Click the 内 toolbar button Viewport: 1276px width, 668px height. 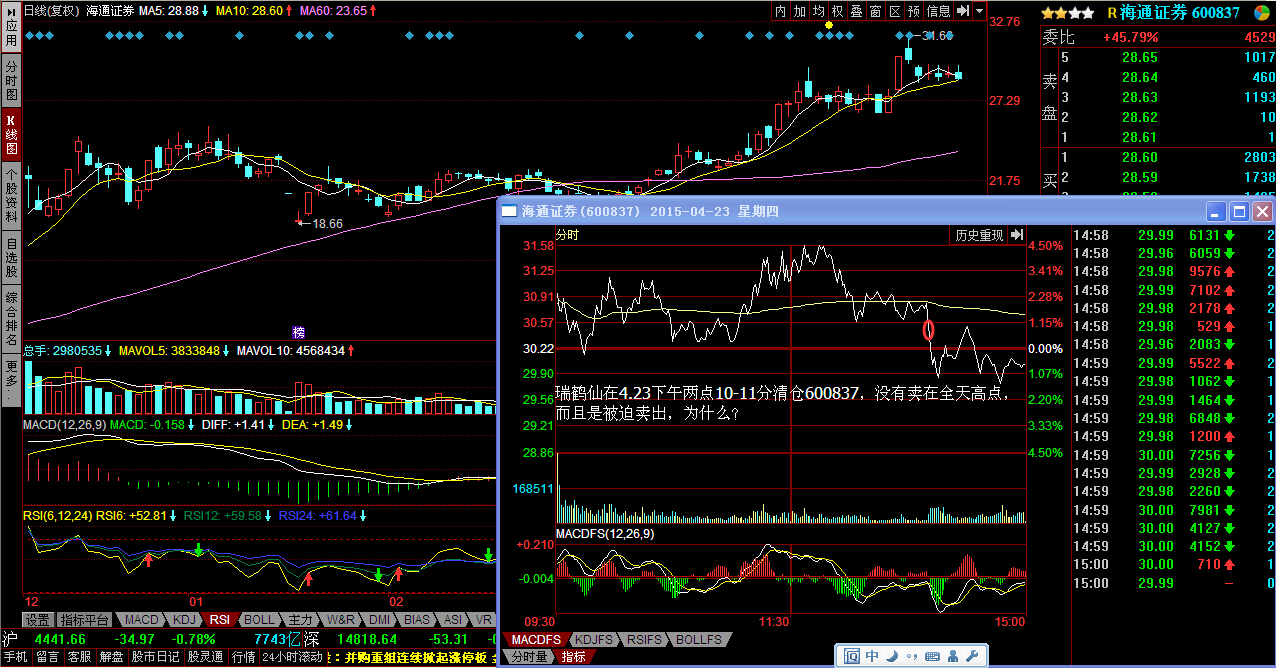[781, 11]
